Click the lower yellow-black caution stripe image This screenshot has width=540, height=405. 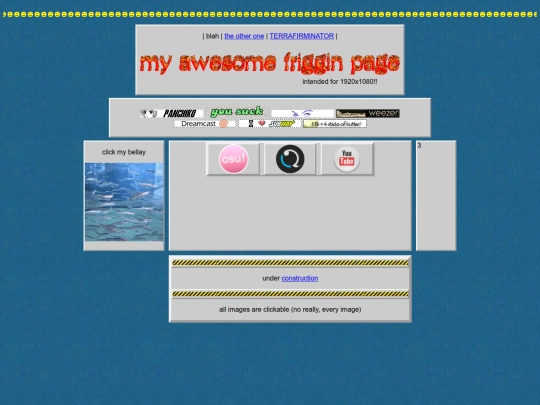tap(290, 294)
